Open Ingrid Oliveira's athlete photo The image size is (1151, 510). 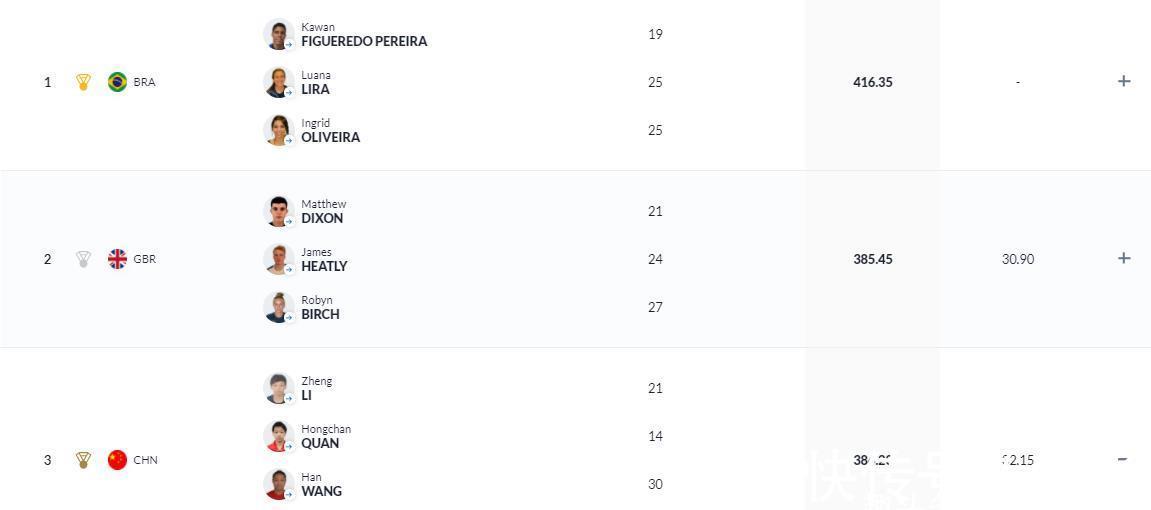279,131
